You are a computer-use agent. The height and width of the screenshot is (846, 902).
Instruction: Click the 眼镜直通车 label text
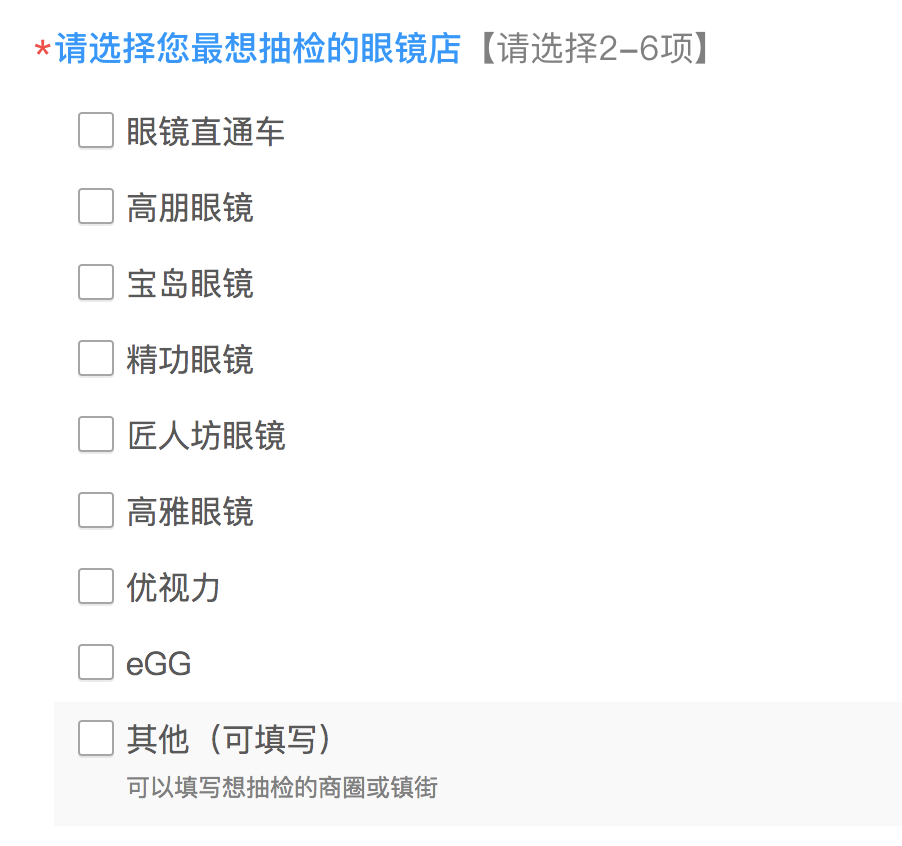204,130
